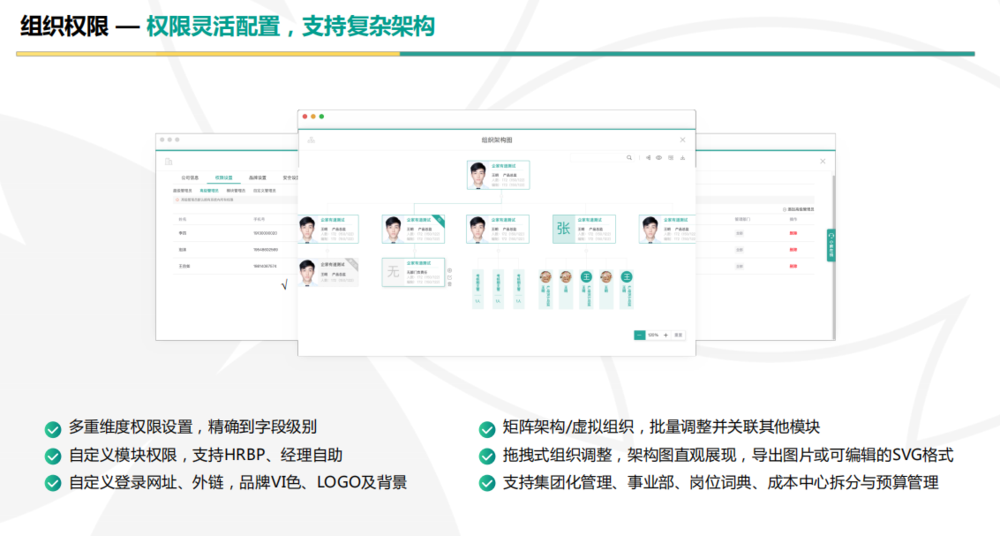Click the top root employee card in chart
The height and width of the screenshot is (536, 1000).
pyautogui.click(x=497, y=175)
